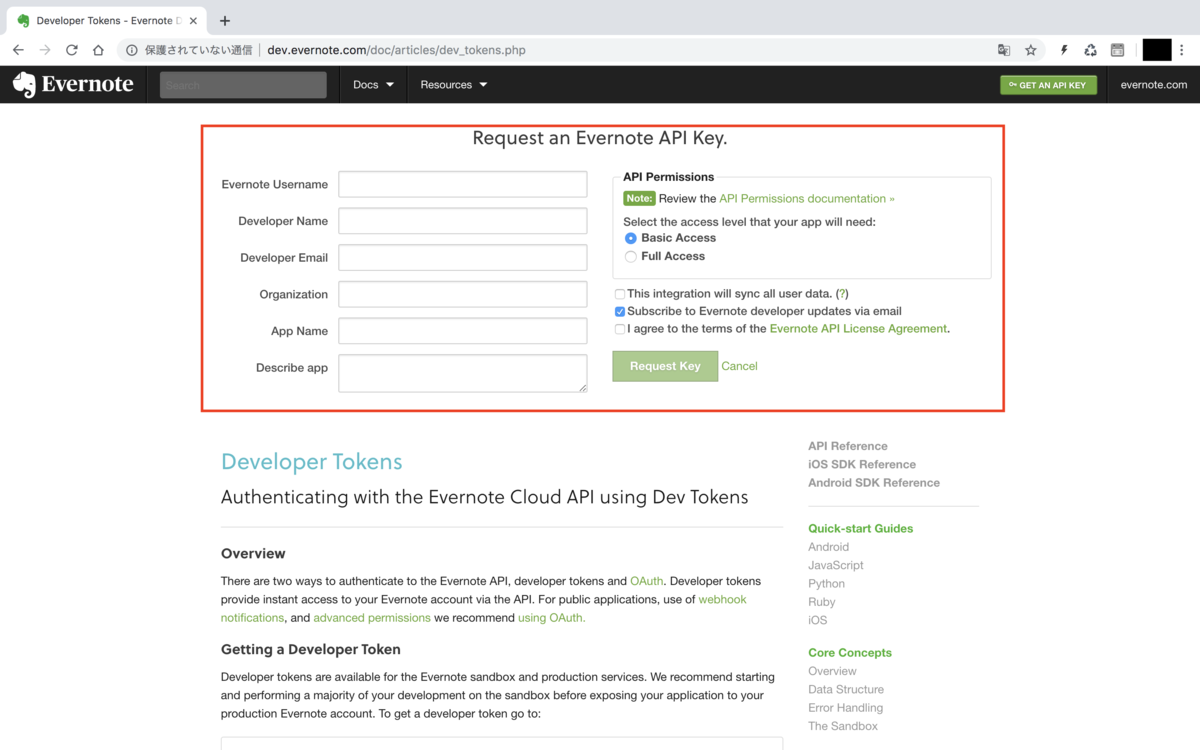Image resolution: width=1200 pixels, height=750 pixels.
Task: Click the question mark help link
Action: (842, 294)
